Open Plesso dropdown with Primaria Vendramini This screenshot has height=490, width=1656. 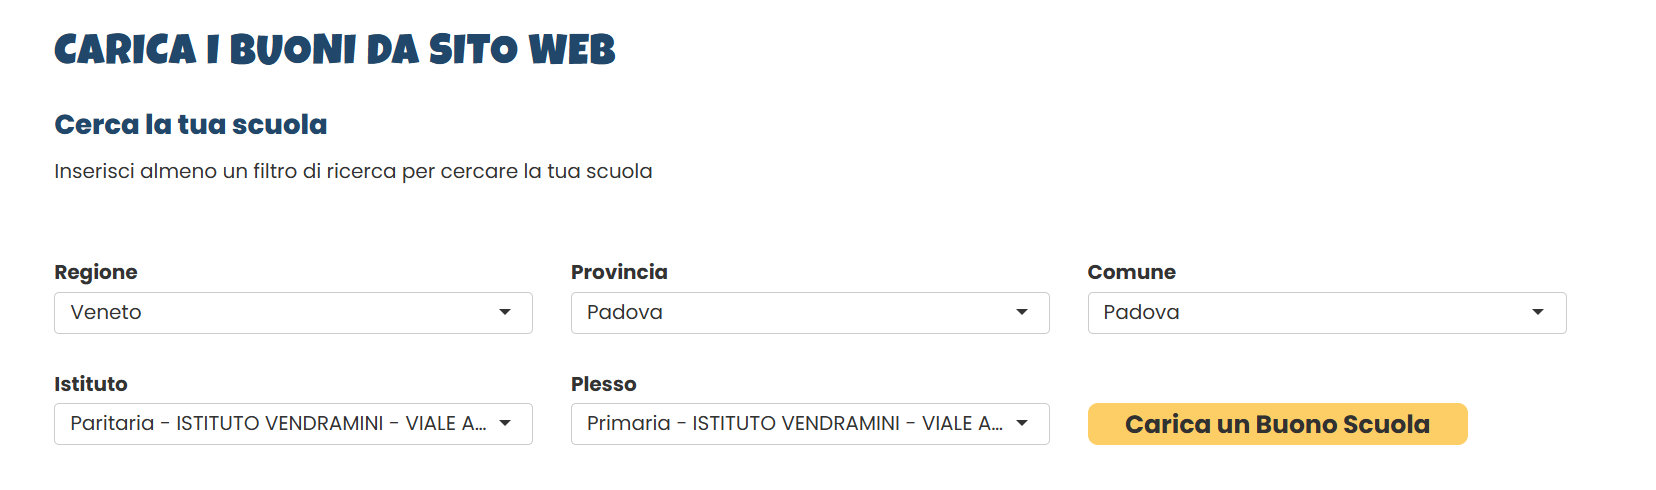click(x=810, y=424)
